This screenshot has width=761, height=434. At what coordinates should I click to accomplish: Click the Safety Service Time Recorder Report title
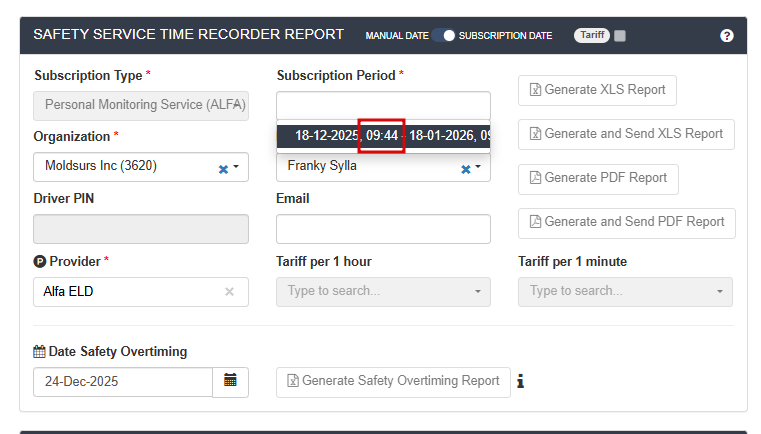click(188, 34)
